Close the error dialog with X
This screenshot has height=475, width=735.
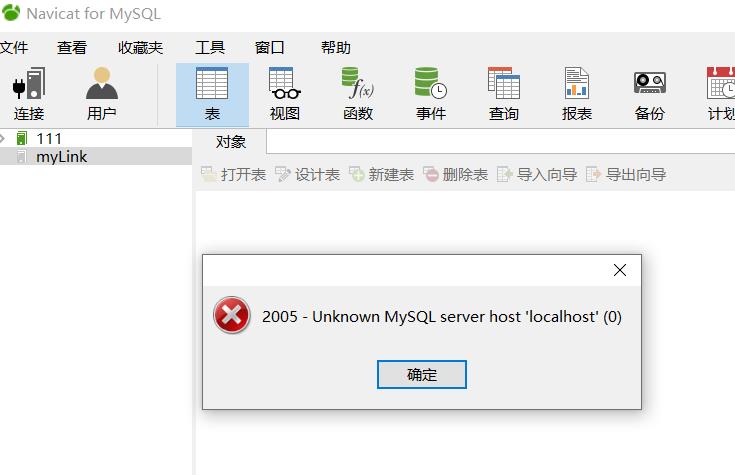(620, 270)
